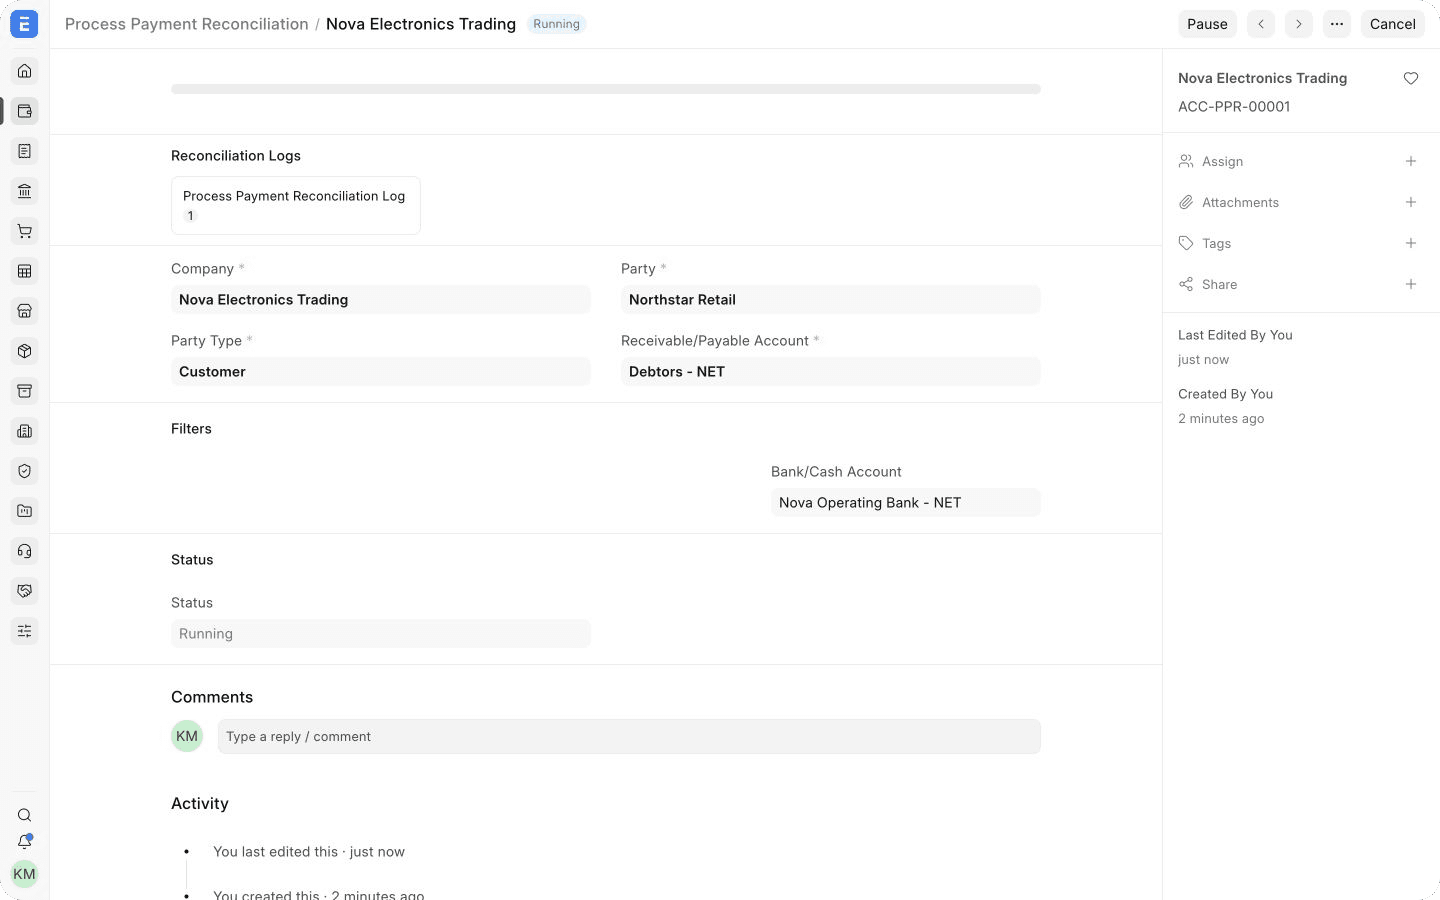This screenshot has height=900, width=1440.
Task: Open the KM user avatar in the sidebar
Action: [x=24, y=874]
